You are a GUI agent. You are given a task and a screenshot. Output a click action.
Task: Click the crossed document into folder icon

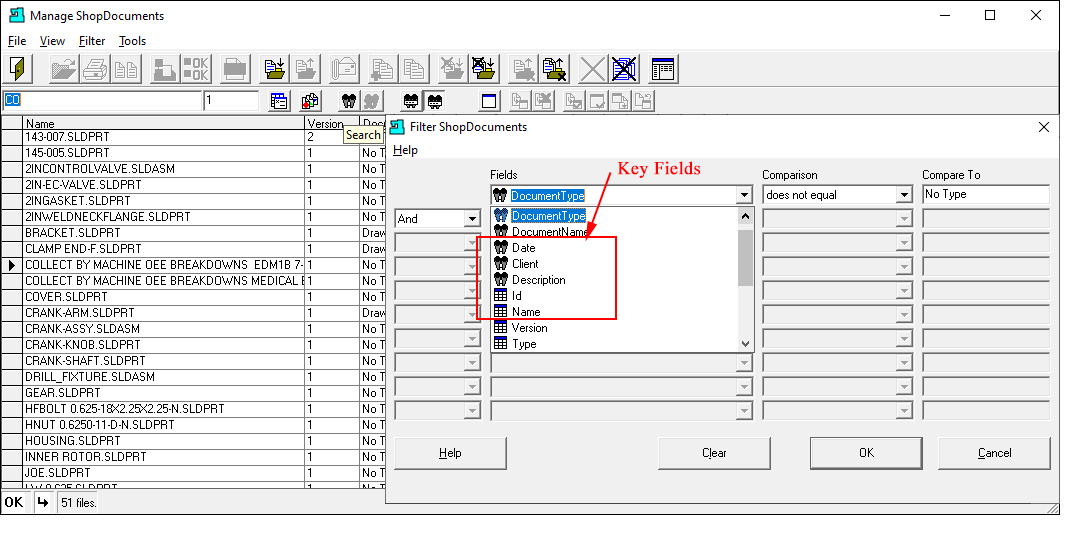pyautogui.click(x=483, y=69)
